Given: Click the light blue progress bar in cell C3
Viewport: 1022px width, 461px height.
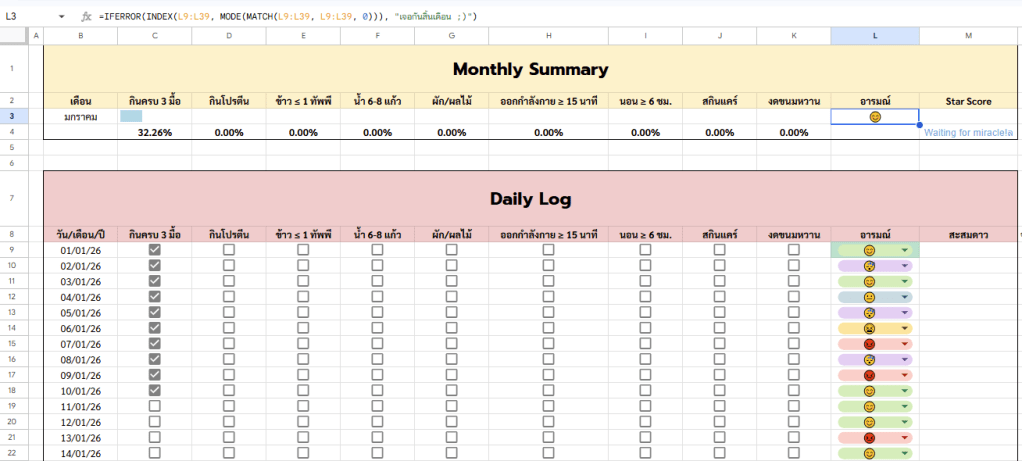Looking at the screenshot, I should (131, 117).
